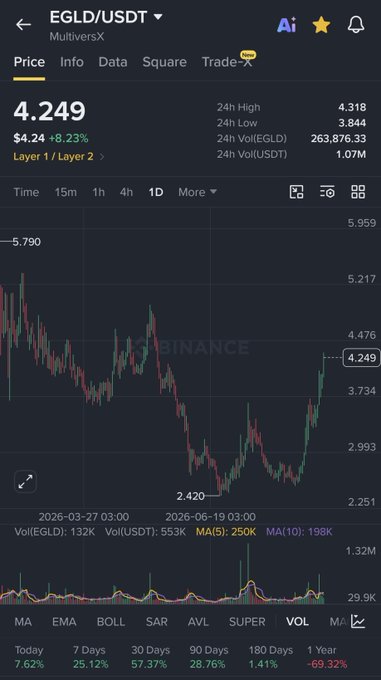
Task: Click the MultiversX subtitle
Action: (x=77, y=36)
